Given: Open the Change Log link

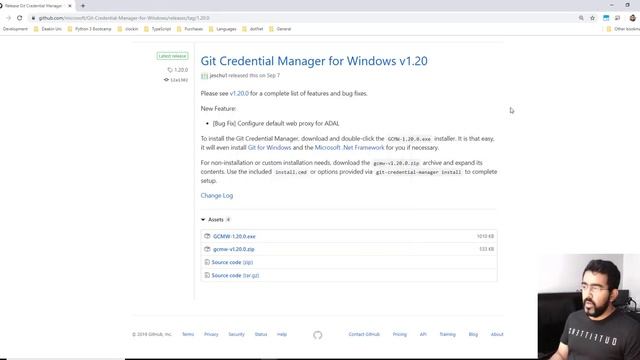Looking at the screenshot, I should [x=217, y=196].
